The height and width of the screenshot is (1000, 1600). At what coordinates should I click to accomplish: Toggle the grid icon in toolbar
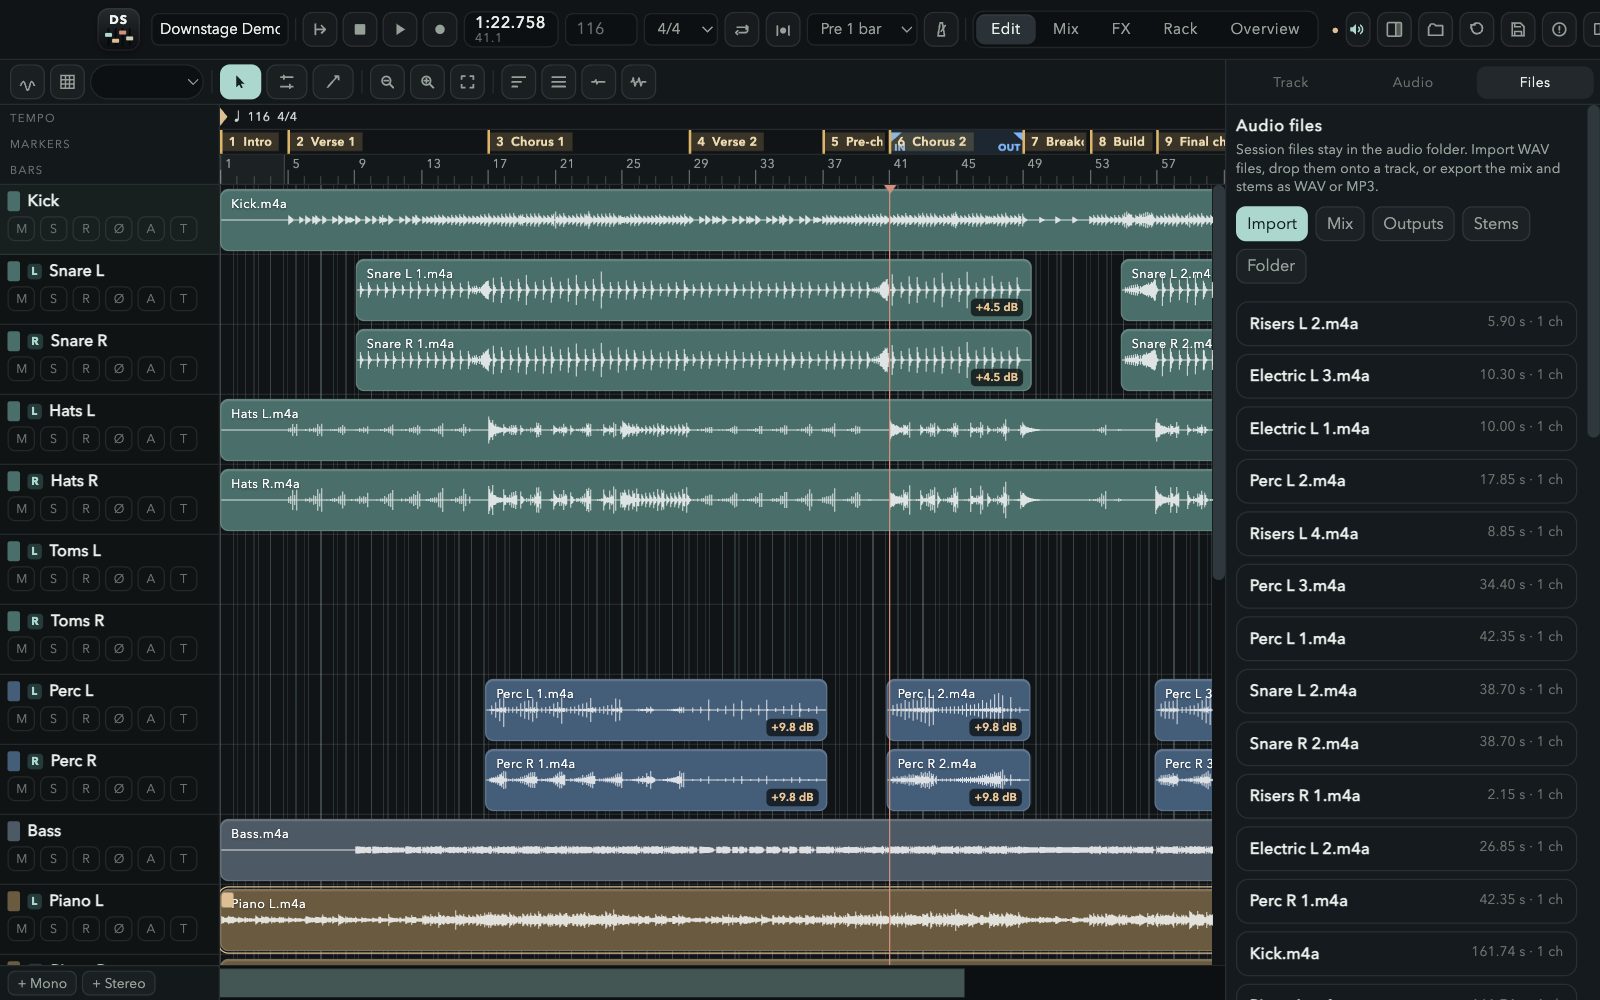pos(67,82)
